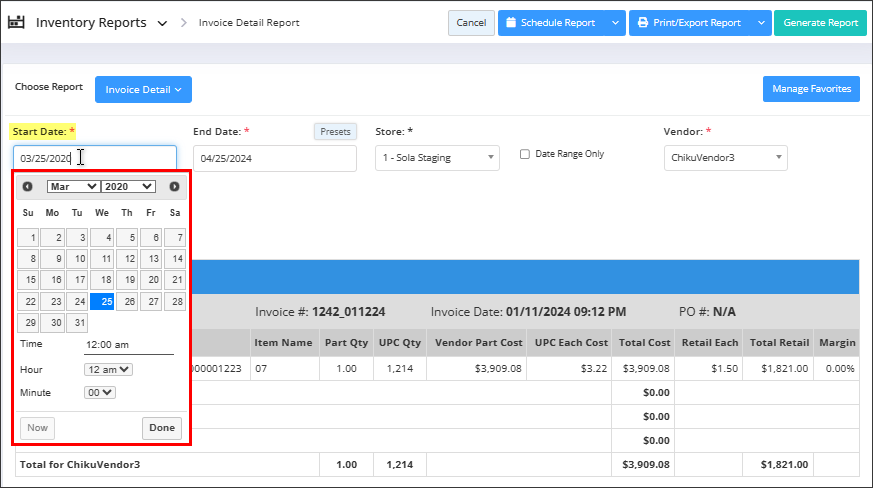Click the Generate Report button

tap(820, 23)
